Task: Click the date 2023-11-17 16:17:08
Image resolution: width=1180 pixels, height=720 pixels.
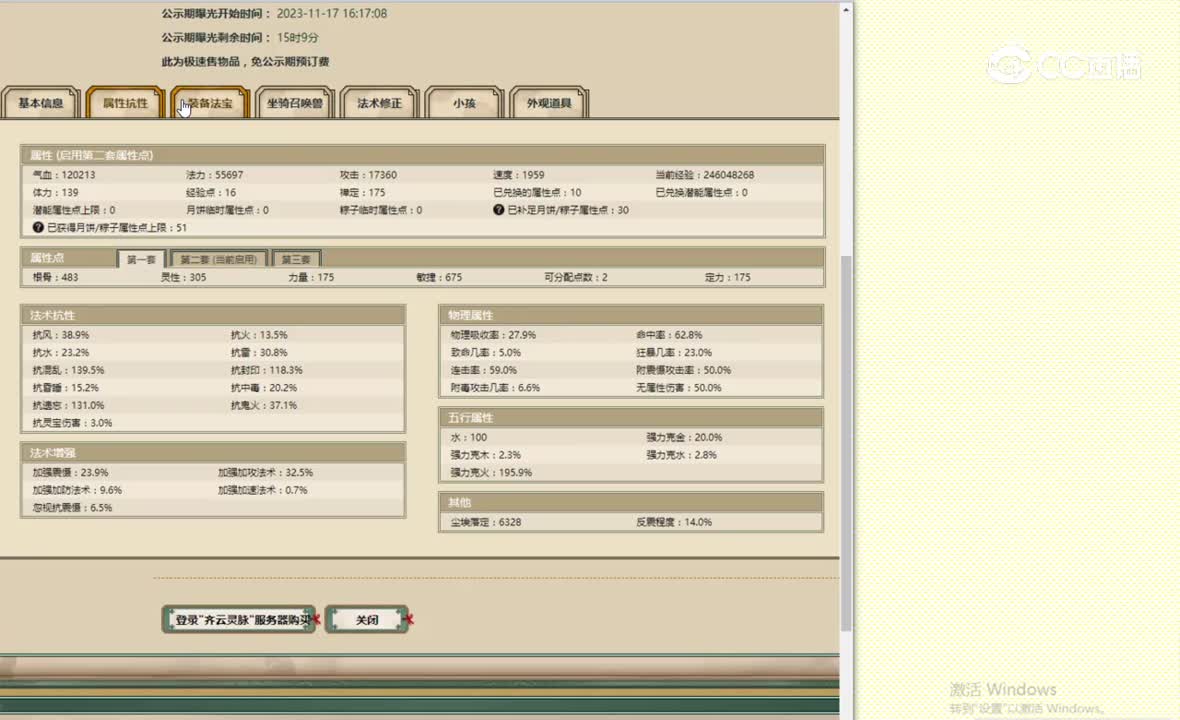Action: [332, 14]
